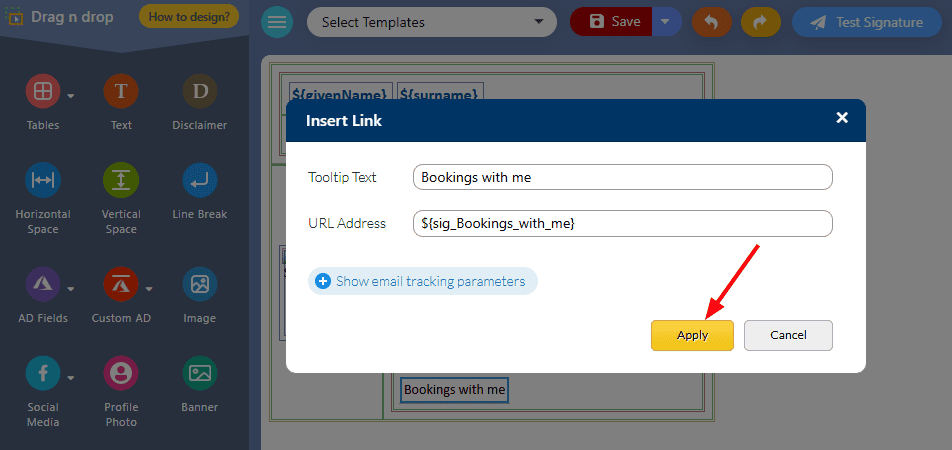The image size is (952, 450).
Task: Open the Save options arrow
Action: point(666,22)
